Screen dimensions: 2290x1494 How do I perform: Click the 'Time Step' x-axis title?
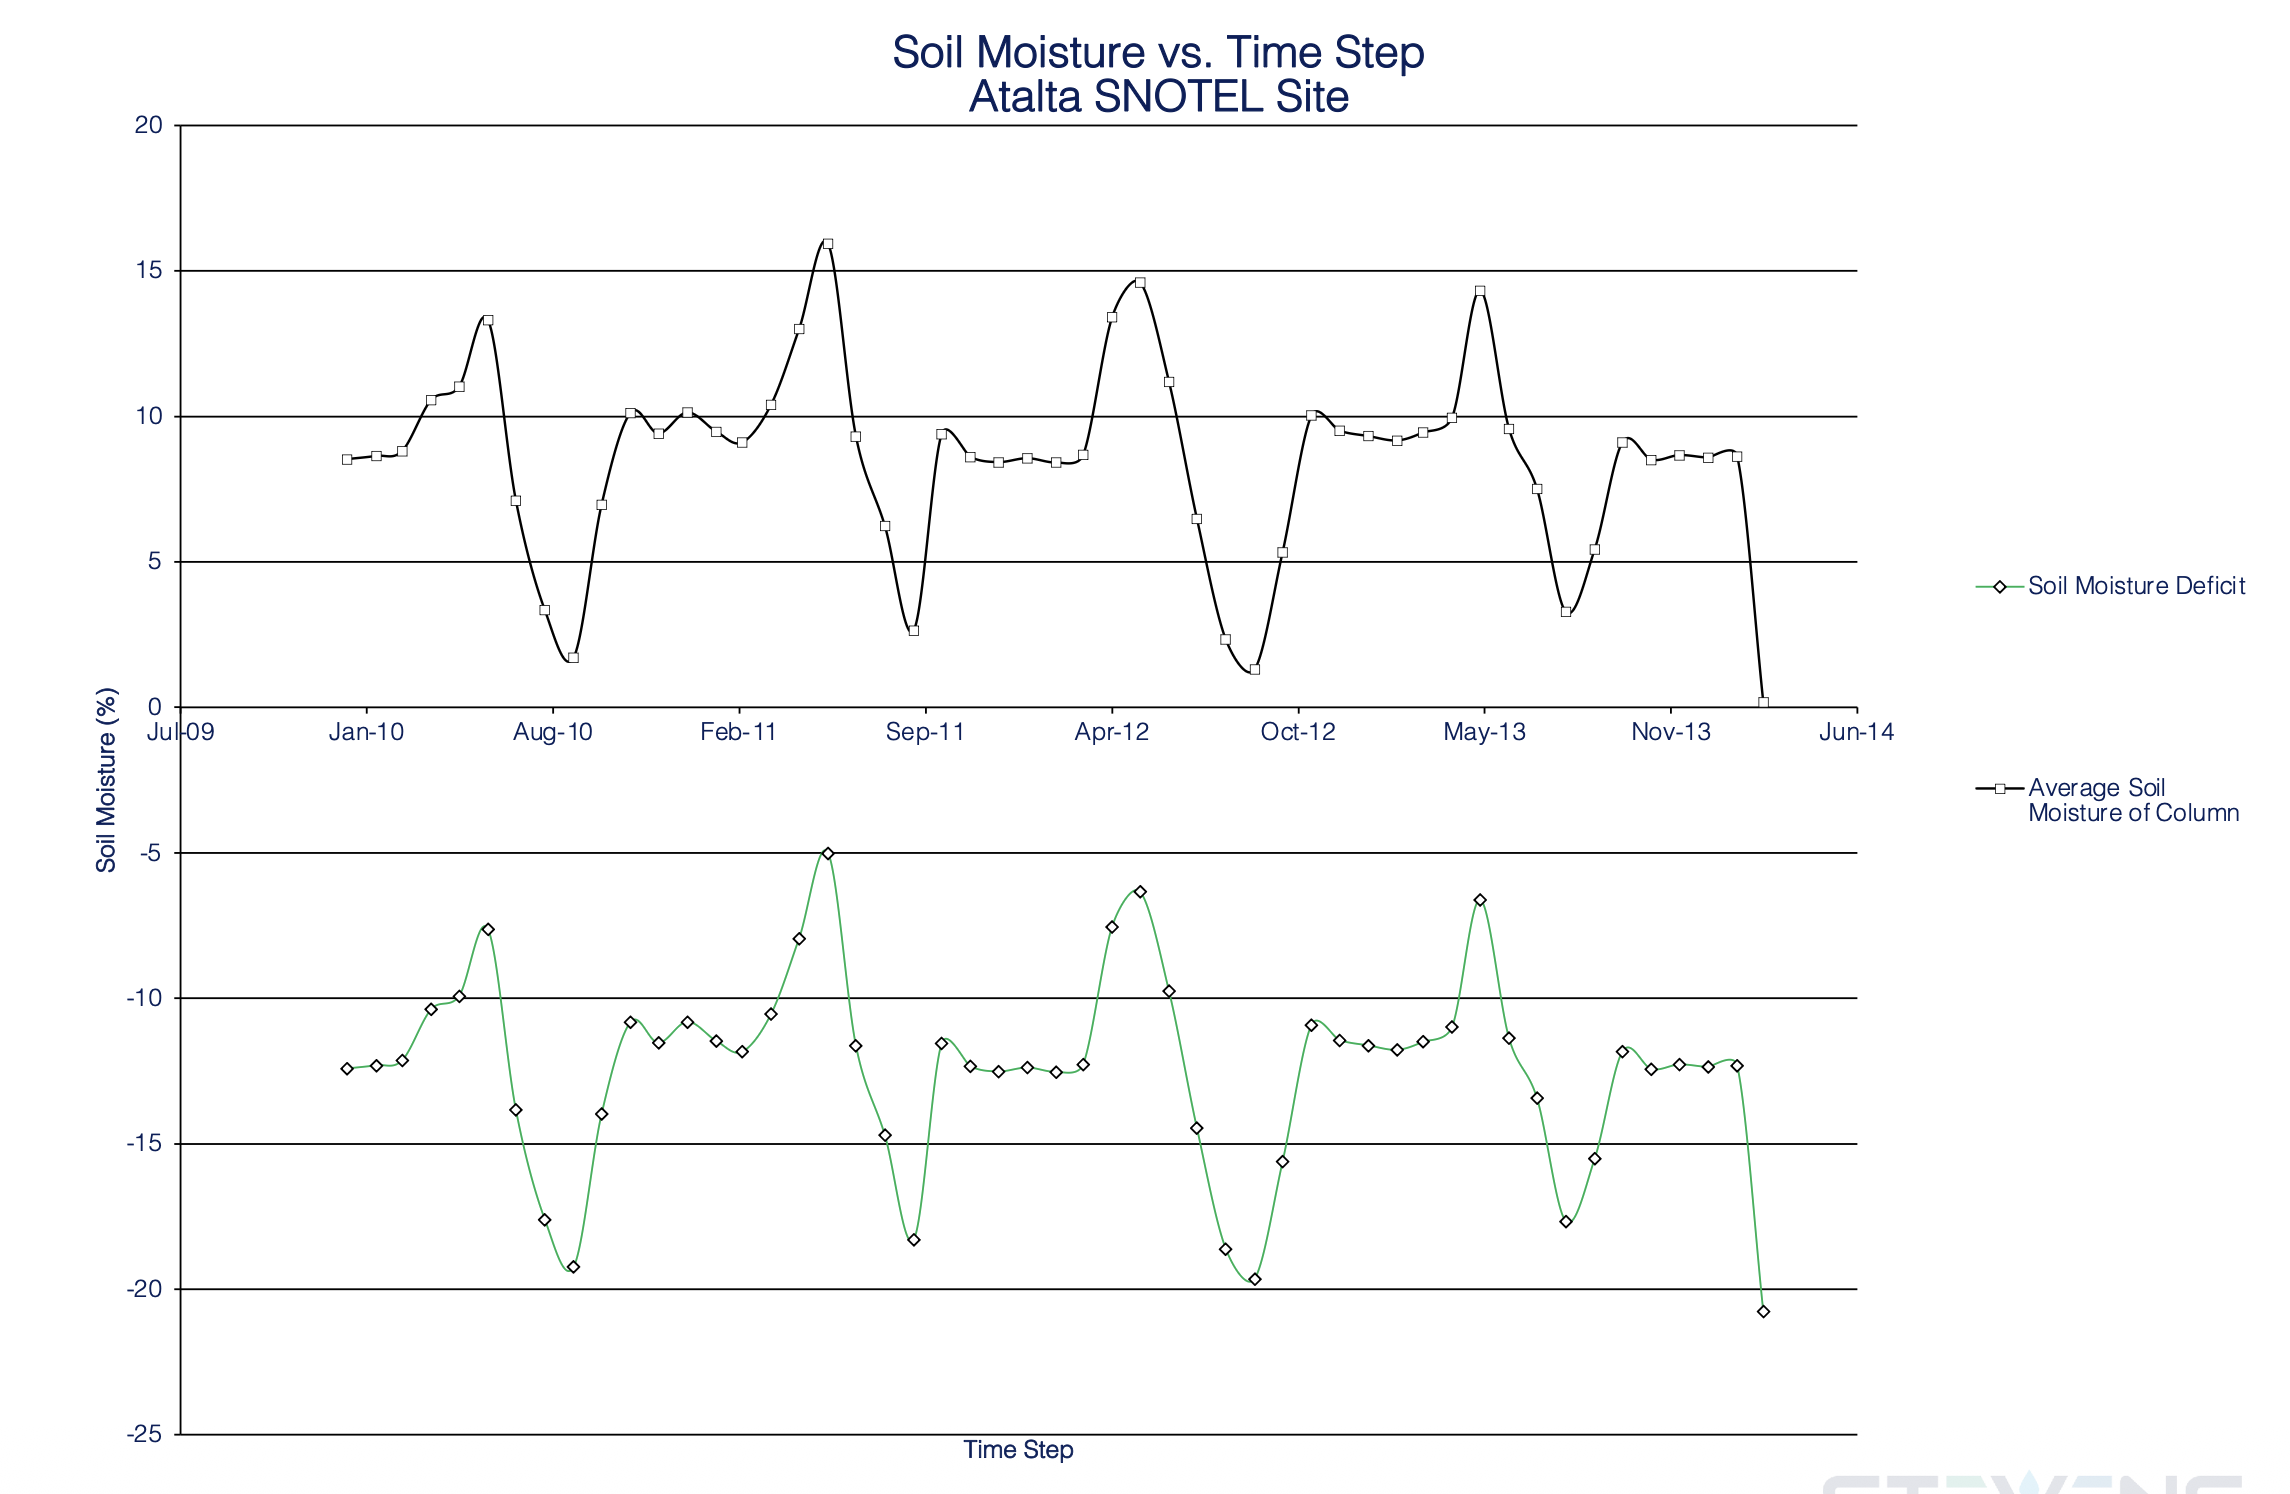1018,1449
